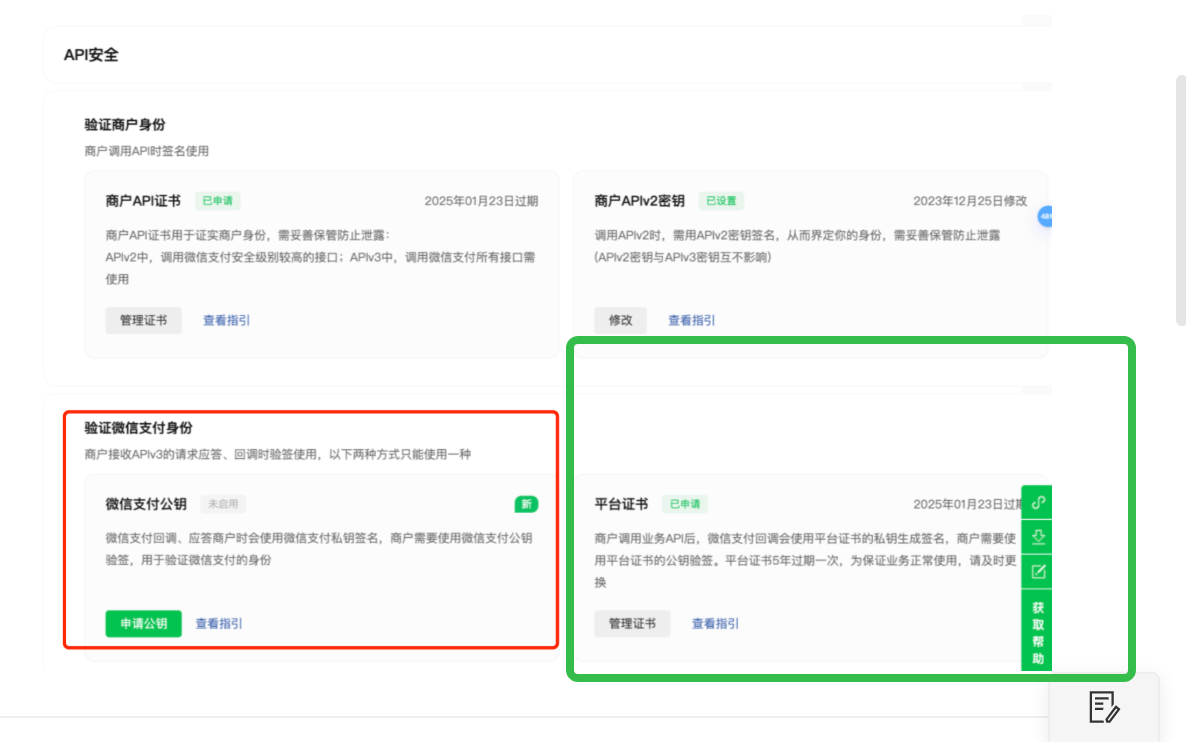Click the green 申请公钥 button
The image size is (1186, 742).
144,623
